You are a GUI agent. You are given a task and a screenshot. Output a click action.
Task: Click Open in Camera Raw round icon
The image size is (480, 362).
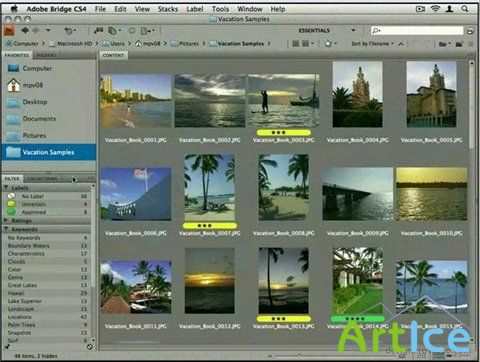[x=132, y=31]
